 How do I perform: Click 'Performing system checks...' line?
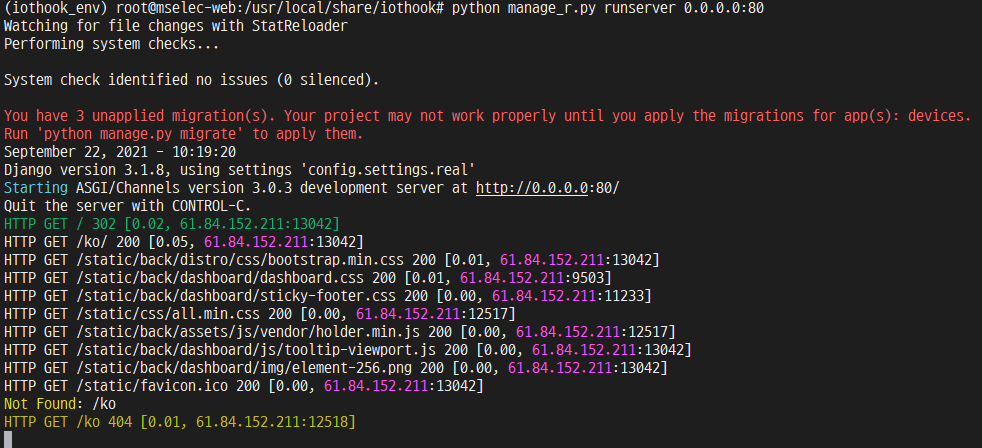111,44
